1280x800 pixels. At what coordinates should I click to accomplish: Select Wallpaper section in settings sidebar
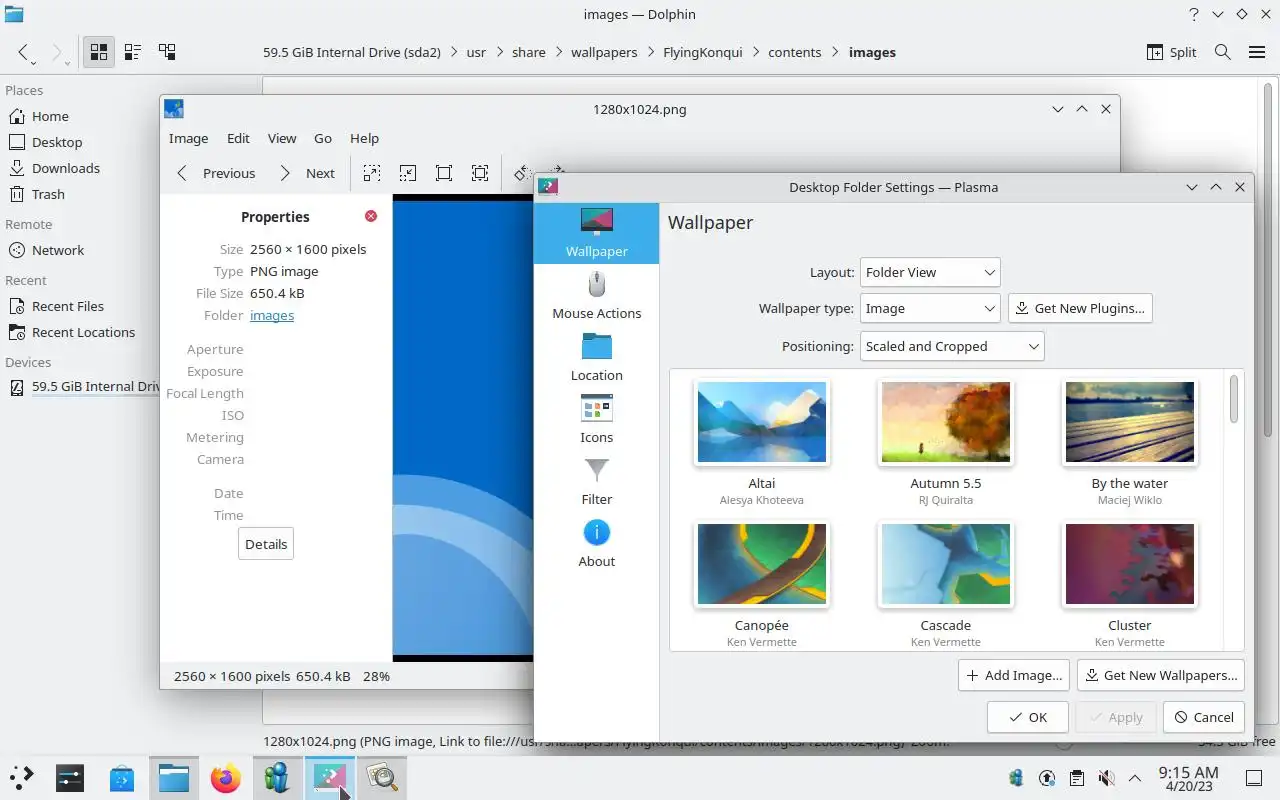click(x=597, y=233)
